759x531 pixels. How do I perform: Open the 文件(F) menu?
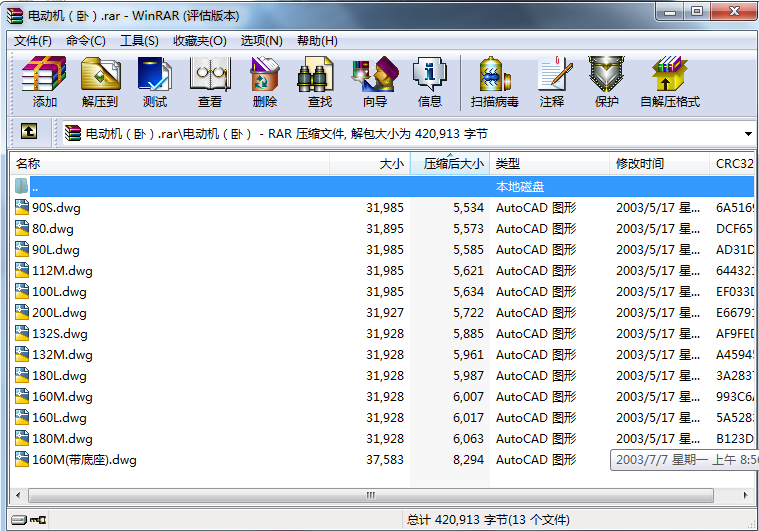pos(32,41)
